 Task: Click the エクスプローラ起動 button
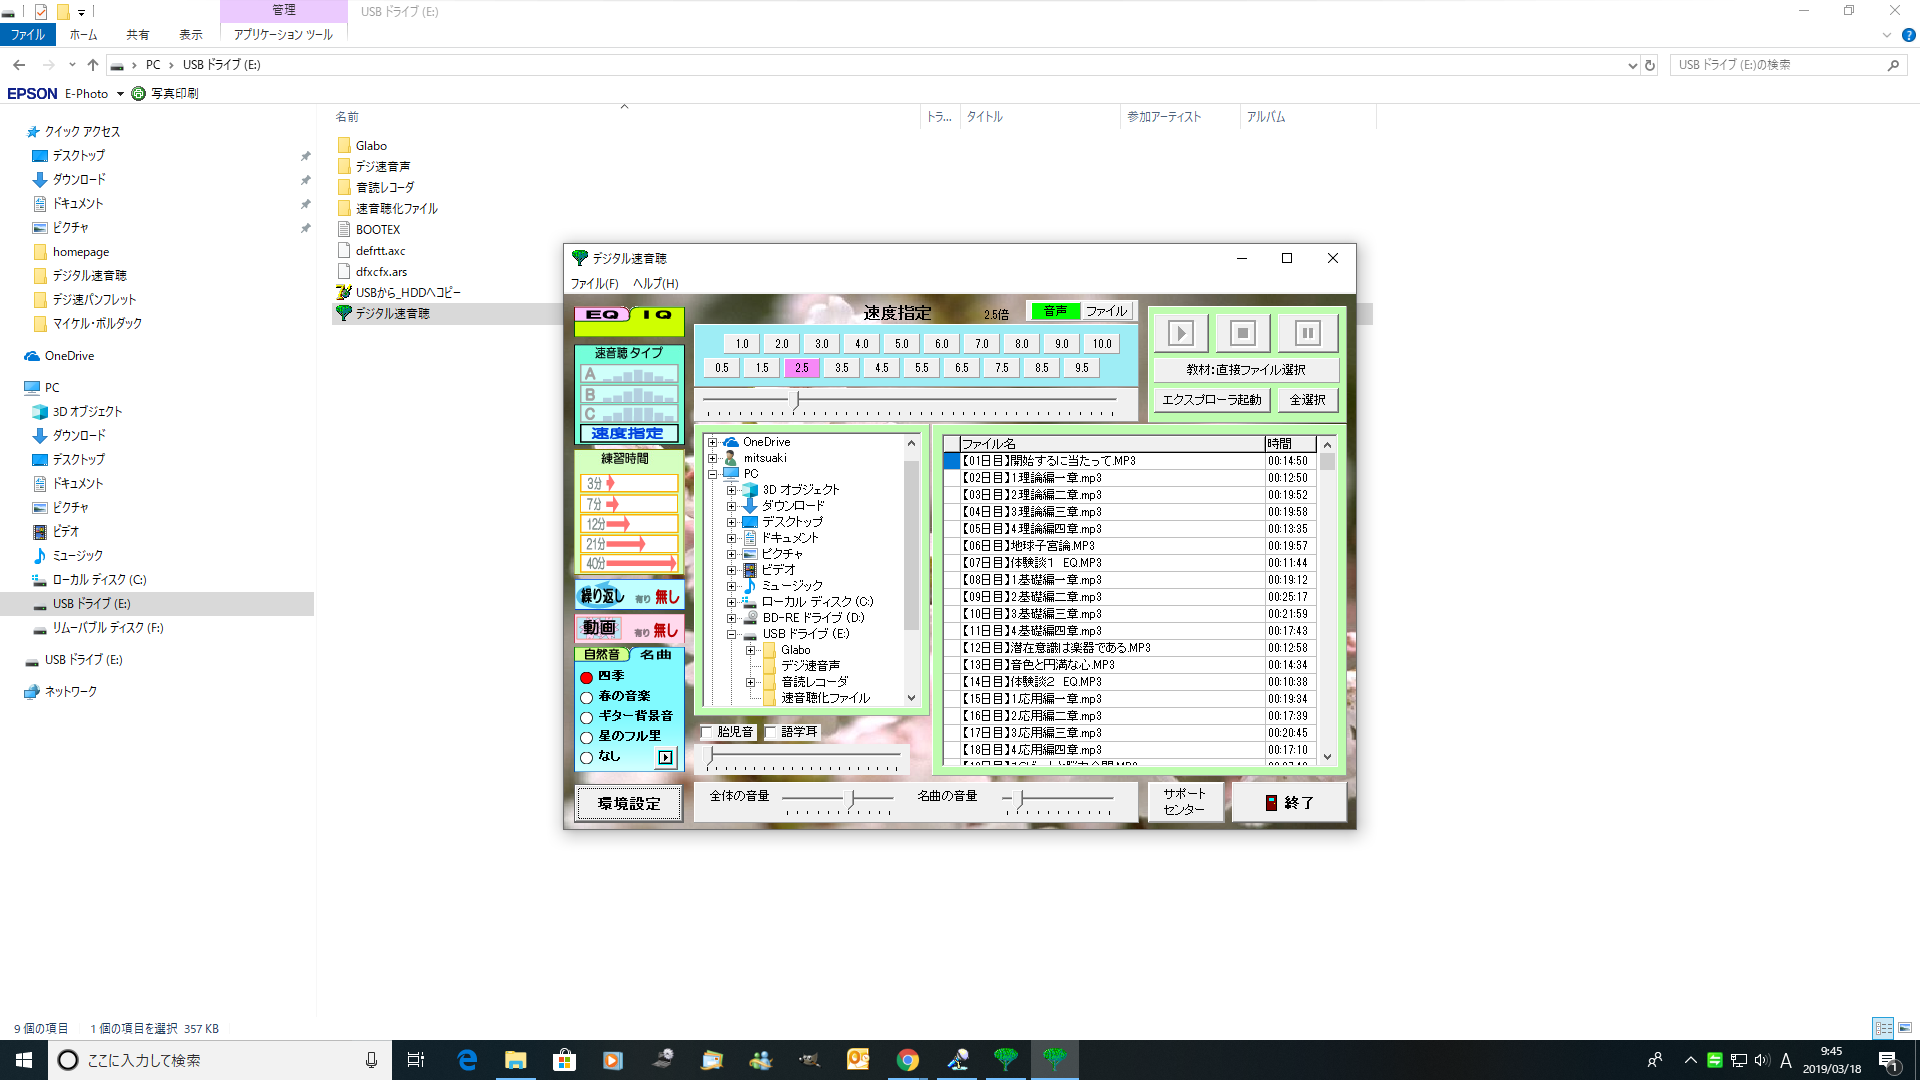click(x=1211, y=400)
